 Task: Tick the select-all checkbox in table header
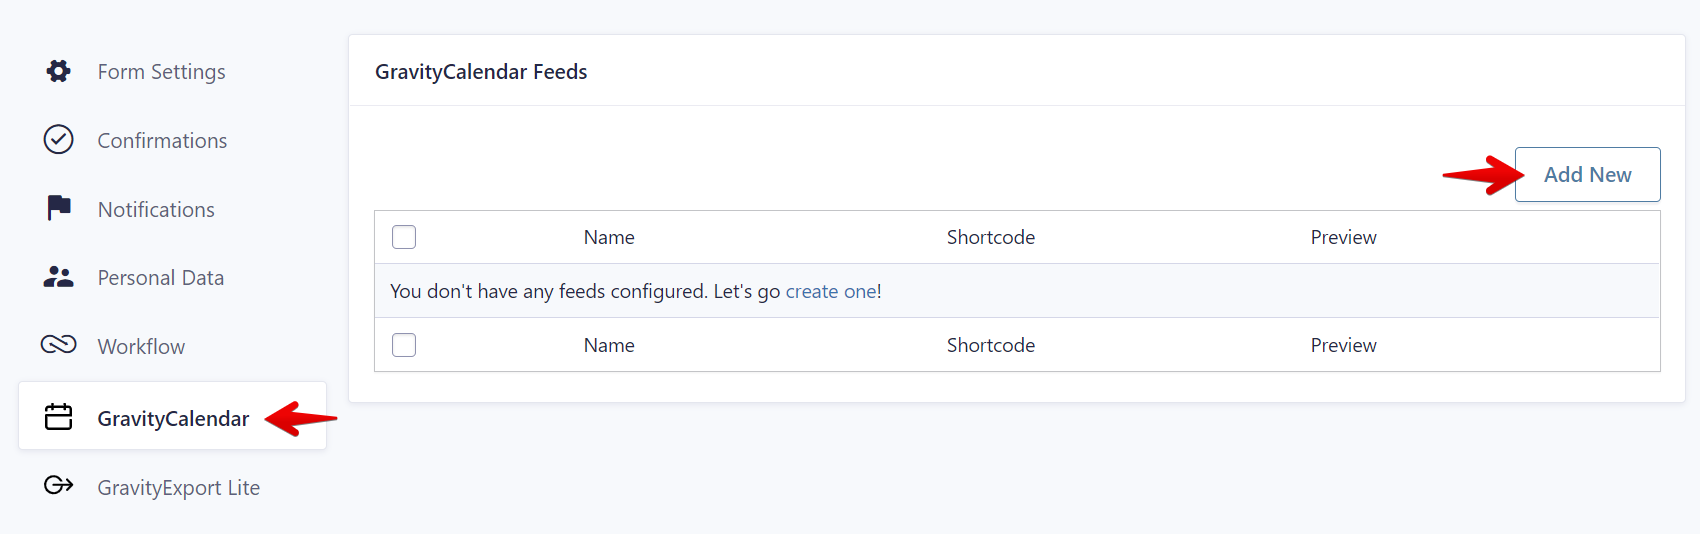[x=404, y=237]
